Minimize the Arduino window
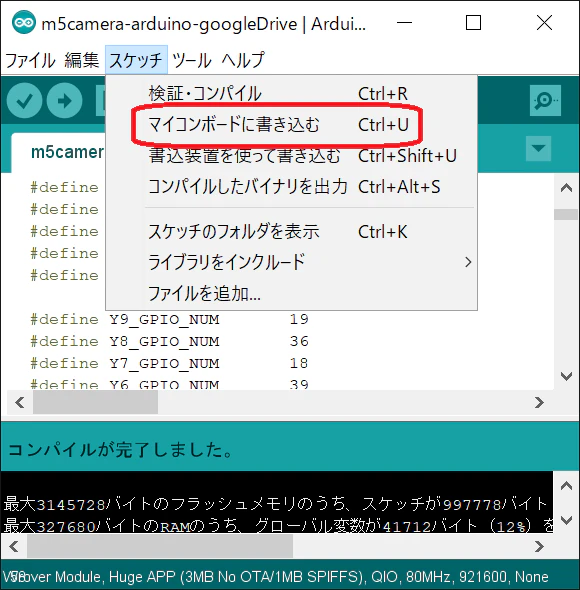The width and height of the screenshot is (580, 590). click(x=404, y=23)
